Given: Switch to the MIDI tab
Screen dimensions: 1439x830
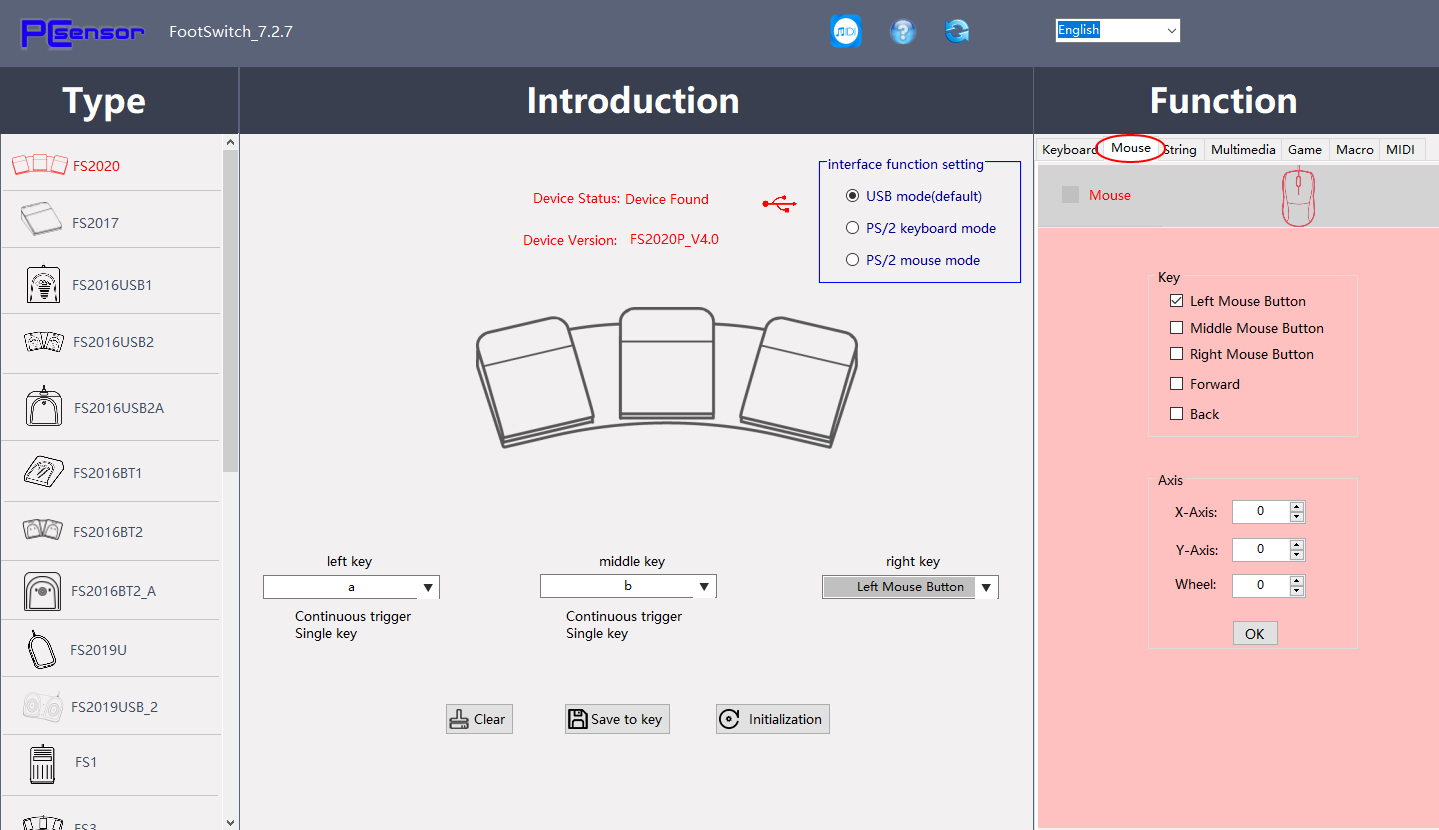Looking at the screenshot, I should [1400, 149].
